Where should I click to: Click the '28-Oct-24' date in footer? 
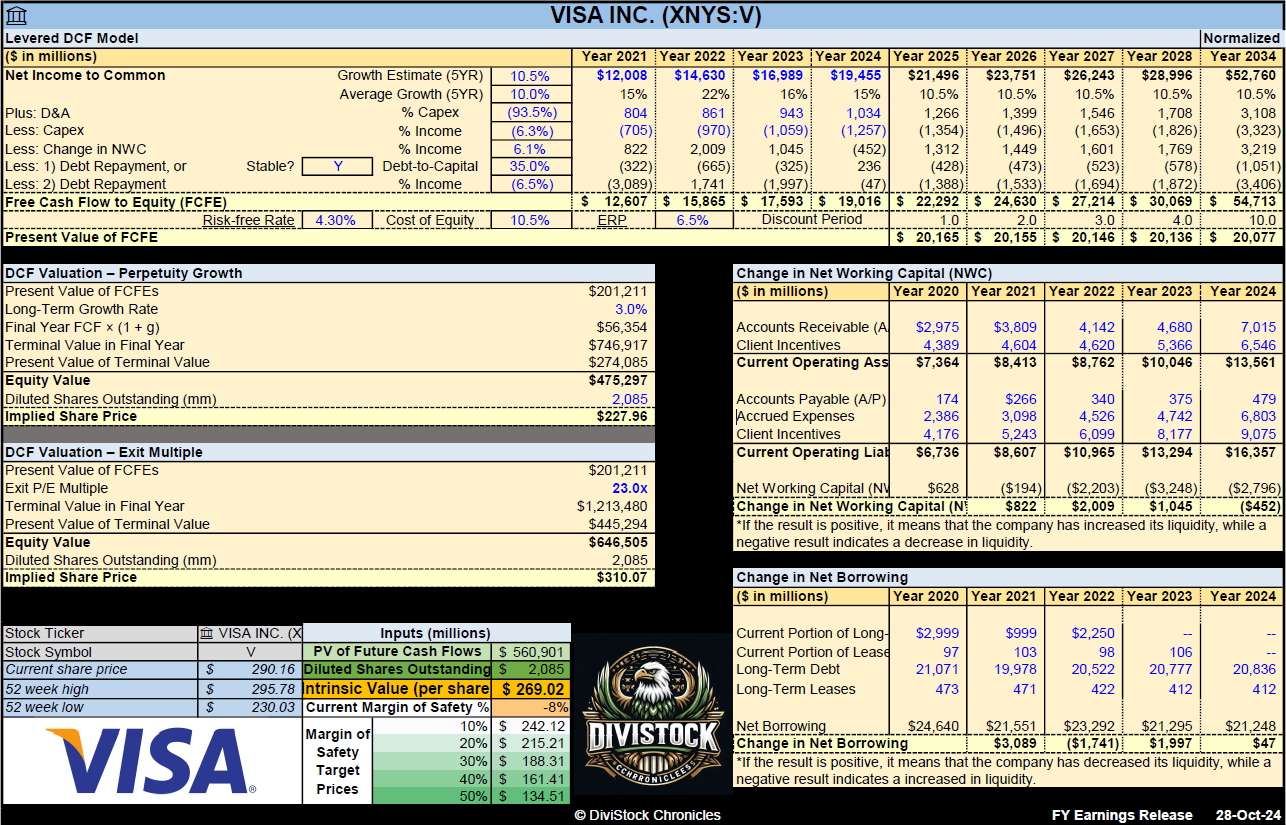pos(1248,815)
